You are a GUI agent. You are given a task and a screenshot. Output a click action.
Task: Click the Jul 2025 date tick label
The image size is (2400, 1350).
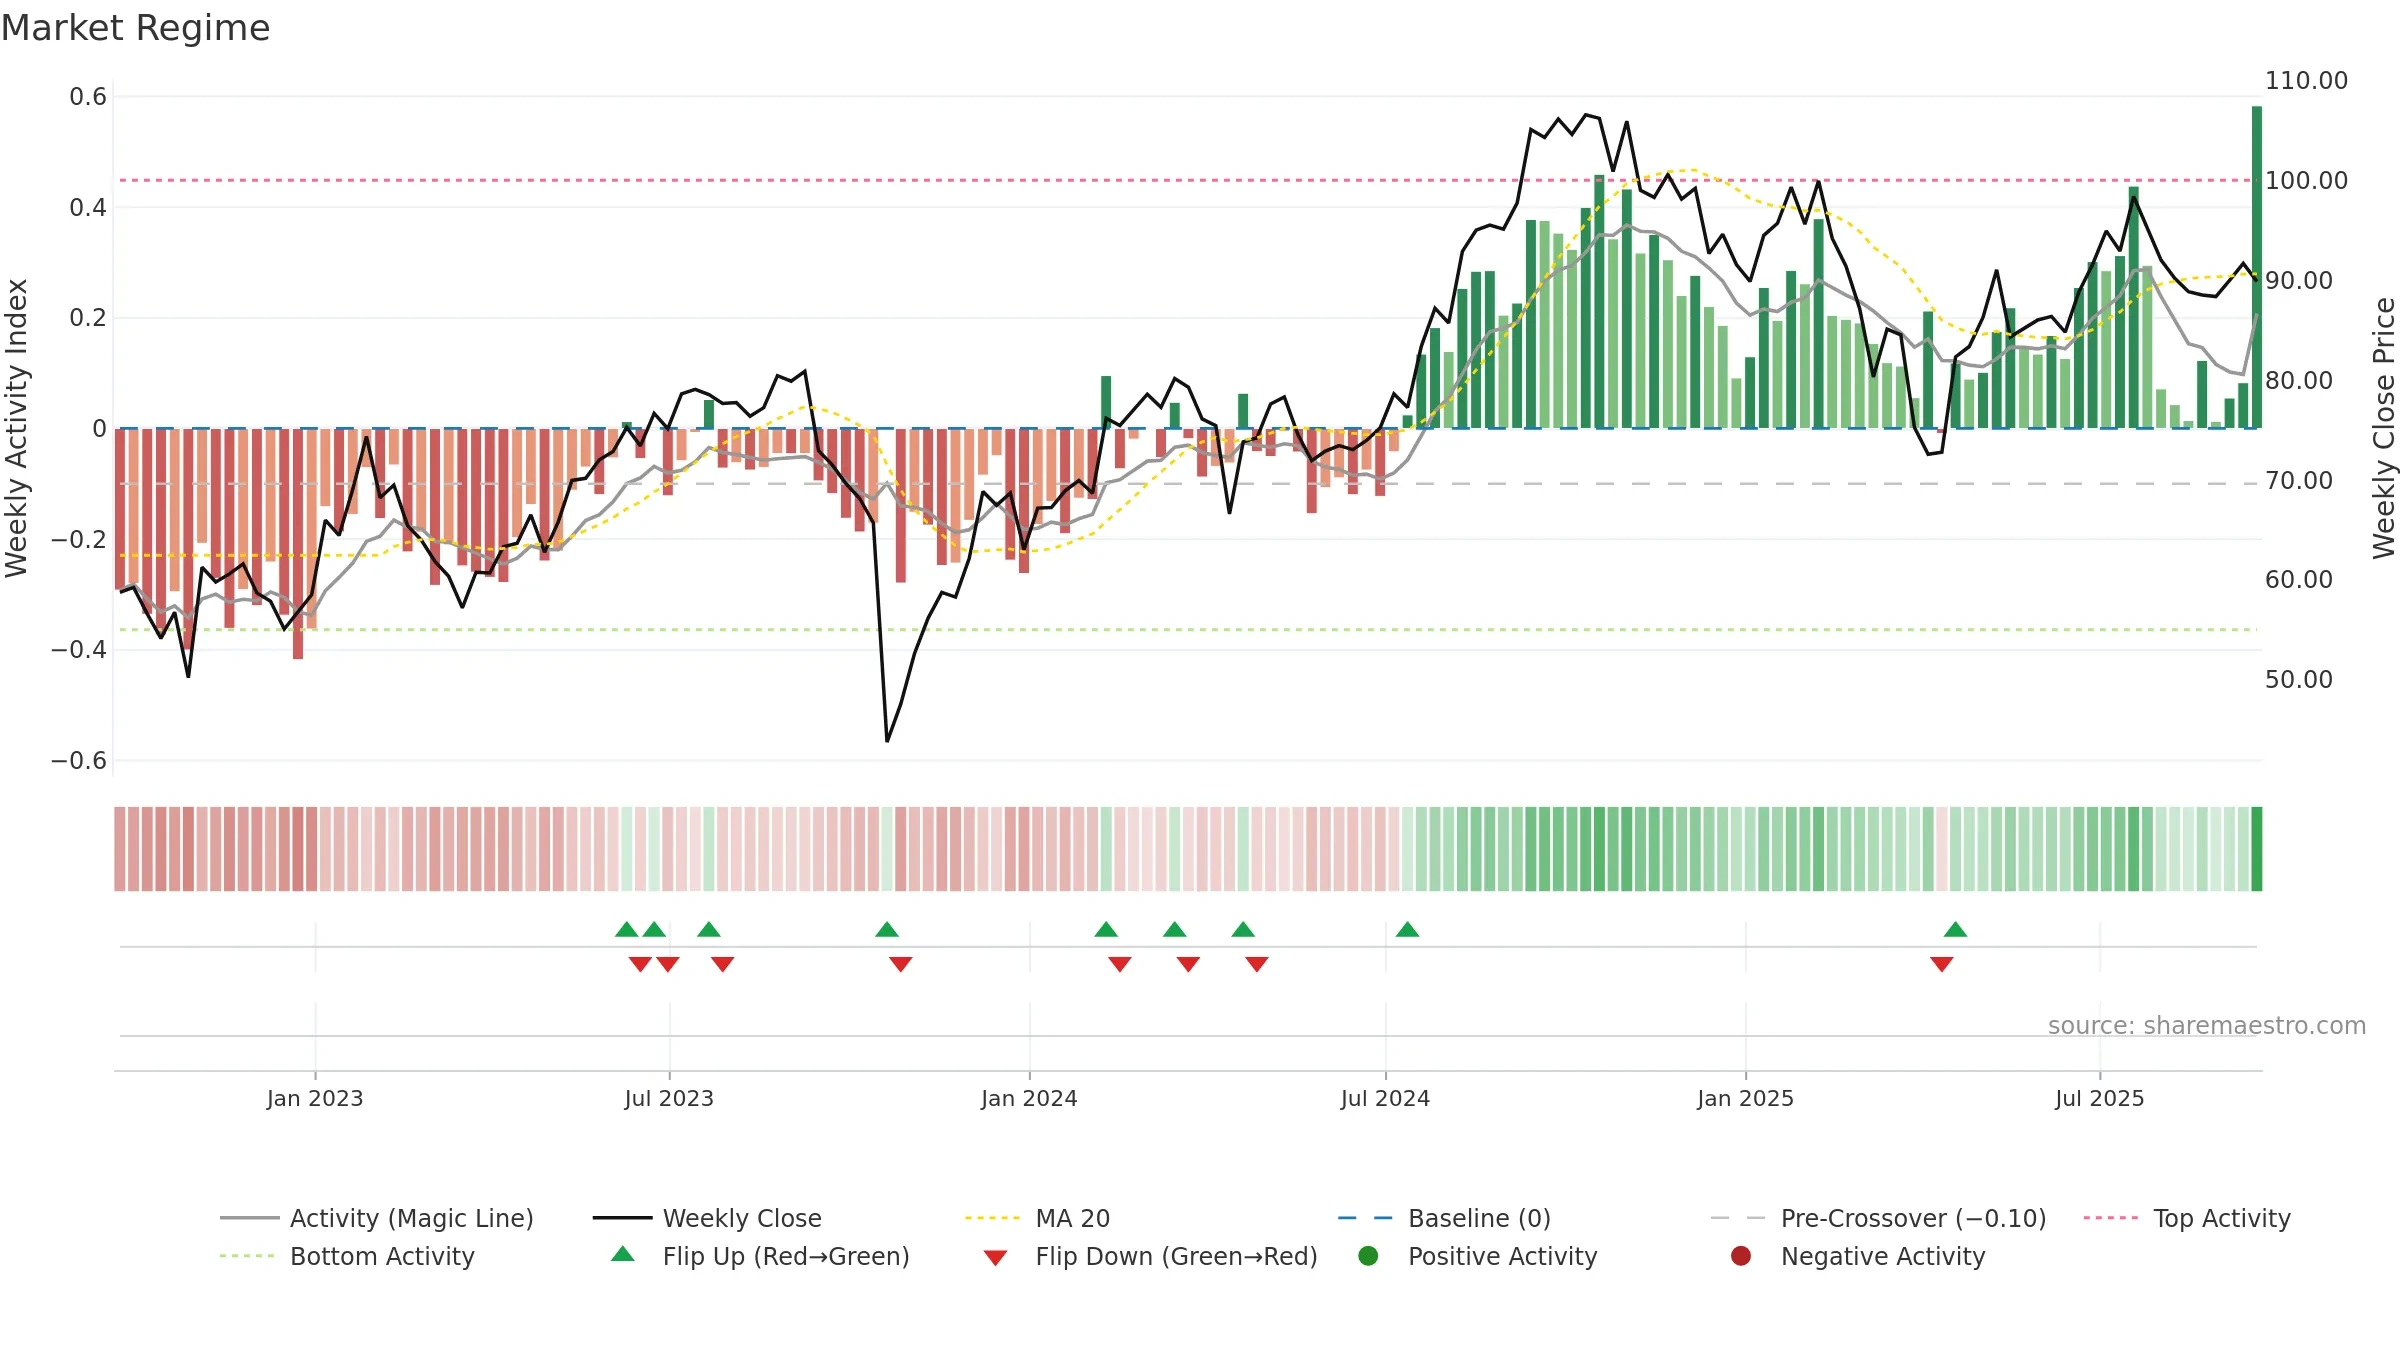click(2100, 1098)
